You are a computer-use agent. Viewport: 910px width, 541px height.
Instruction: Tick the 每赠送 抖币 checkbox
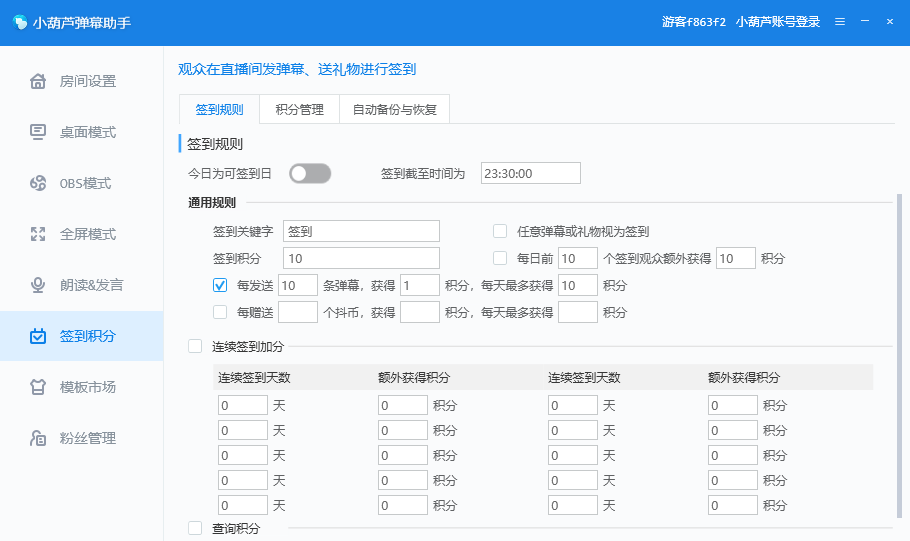pos(220,312)
